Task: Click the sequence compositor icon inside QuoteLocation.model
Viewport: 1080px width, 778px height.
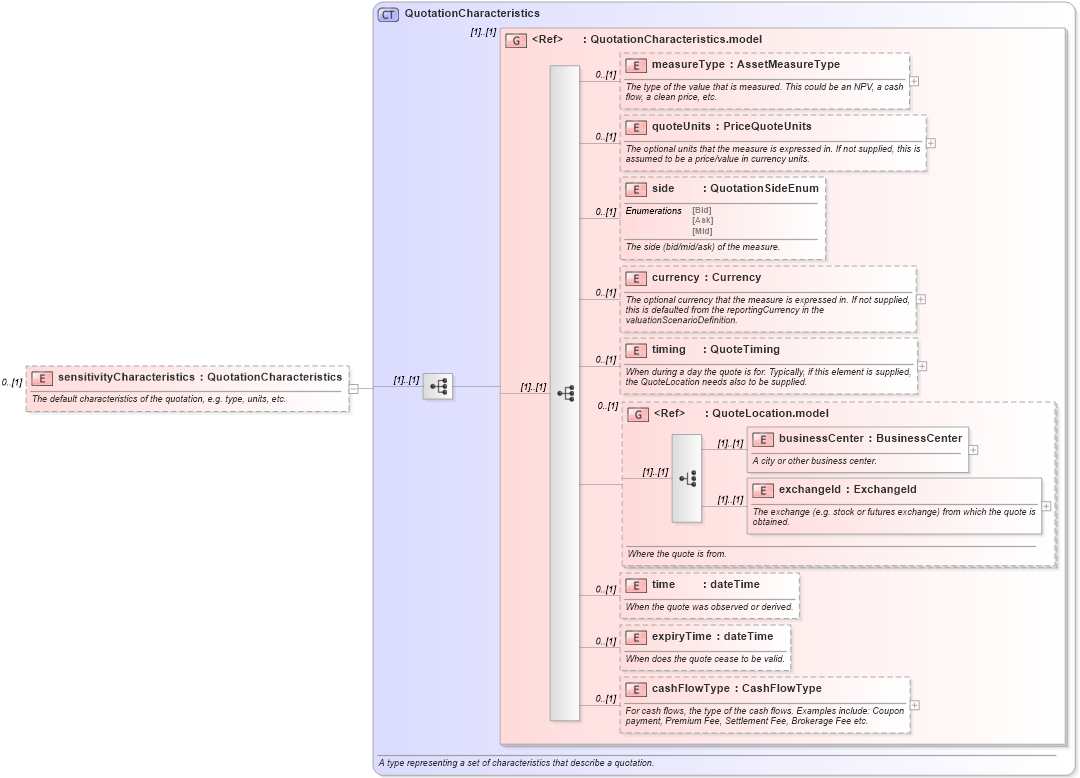Action: (687, 479)
